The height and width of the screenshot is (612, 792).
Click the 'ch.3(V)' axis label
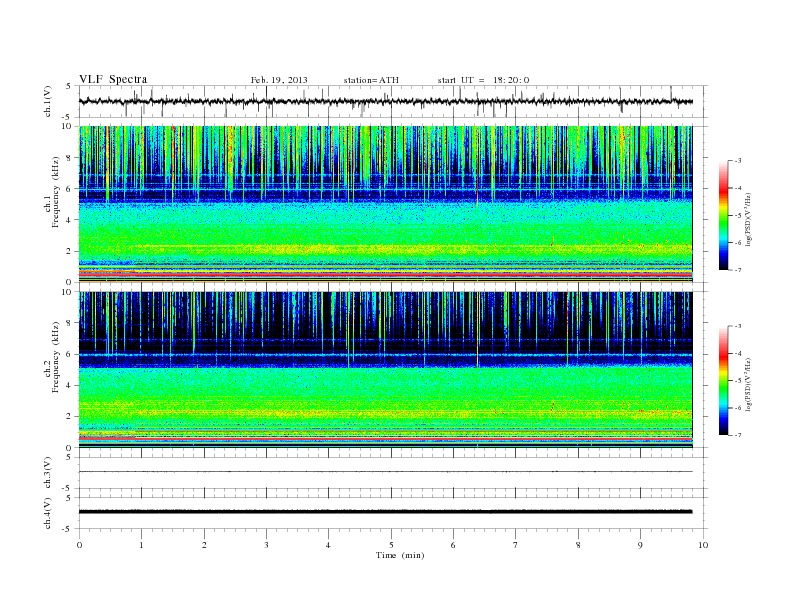tap(47, 473)
